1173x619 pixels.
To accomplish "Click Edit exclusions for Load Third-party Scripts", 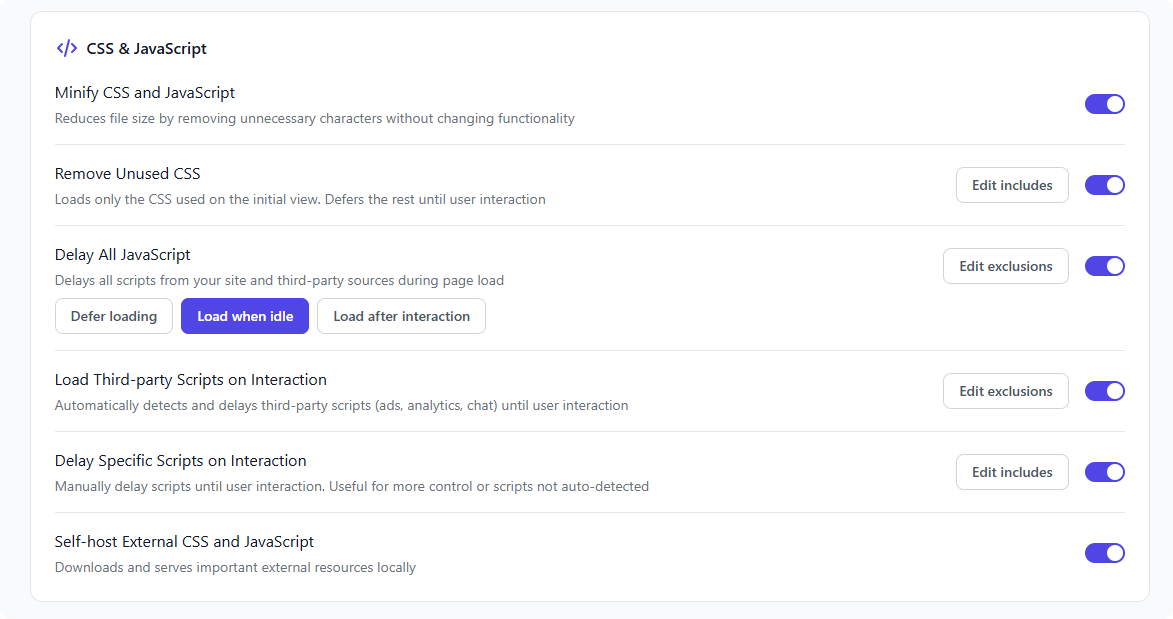I will 1005,391.
